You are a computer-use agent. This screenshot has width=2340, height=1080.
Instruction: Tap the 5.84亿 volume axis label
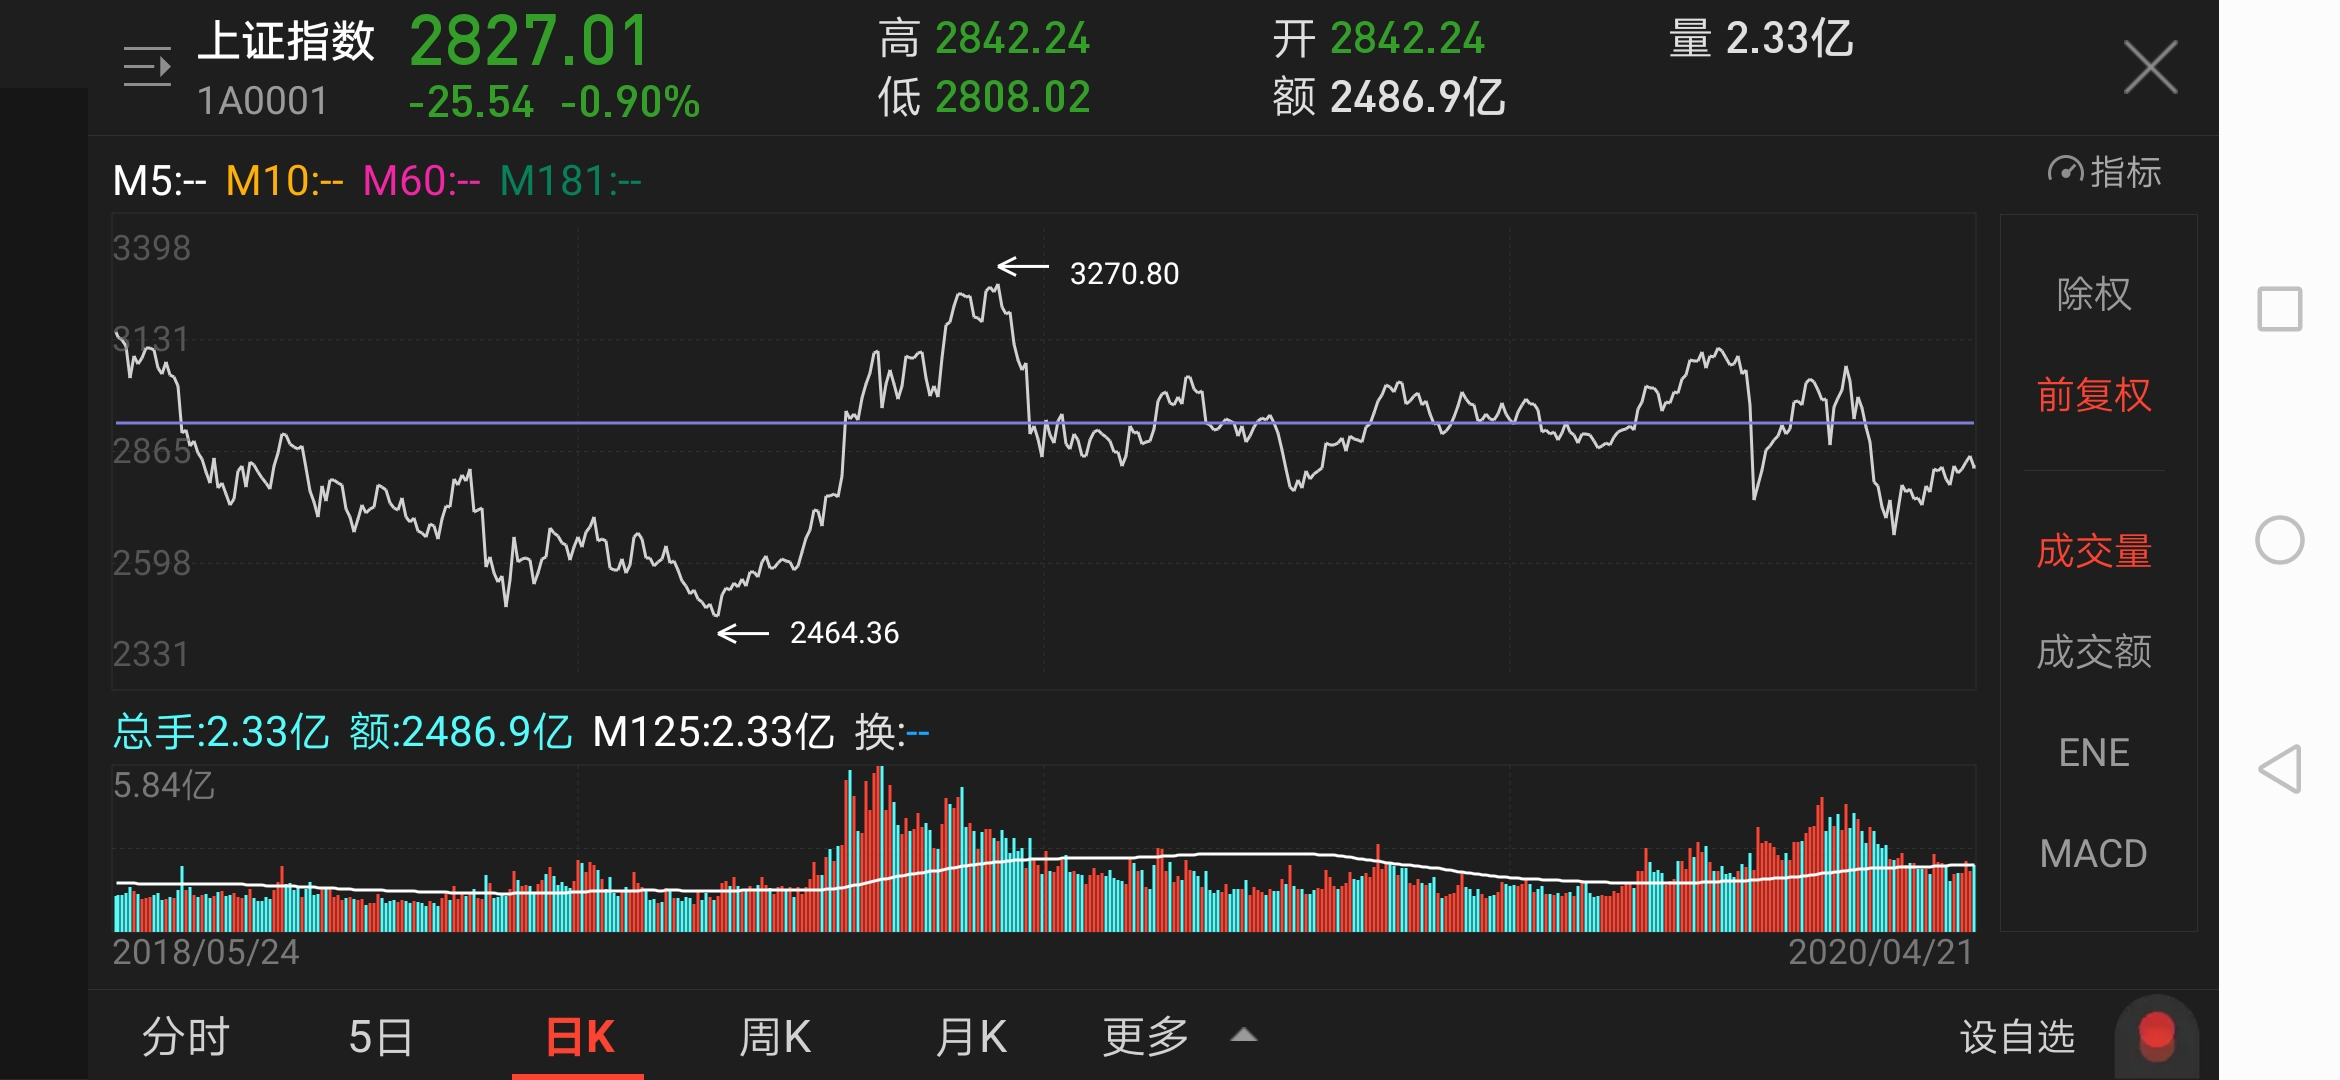point(164,786)
